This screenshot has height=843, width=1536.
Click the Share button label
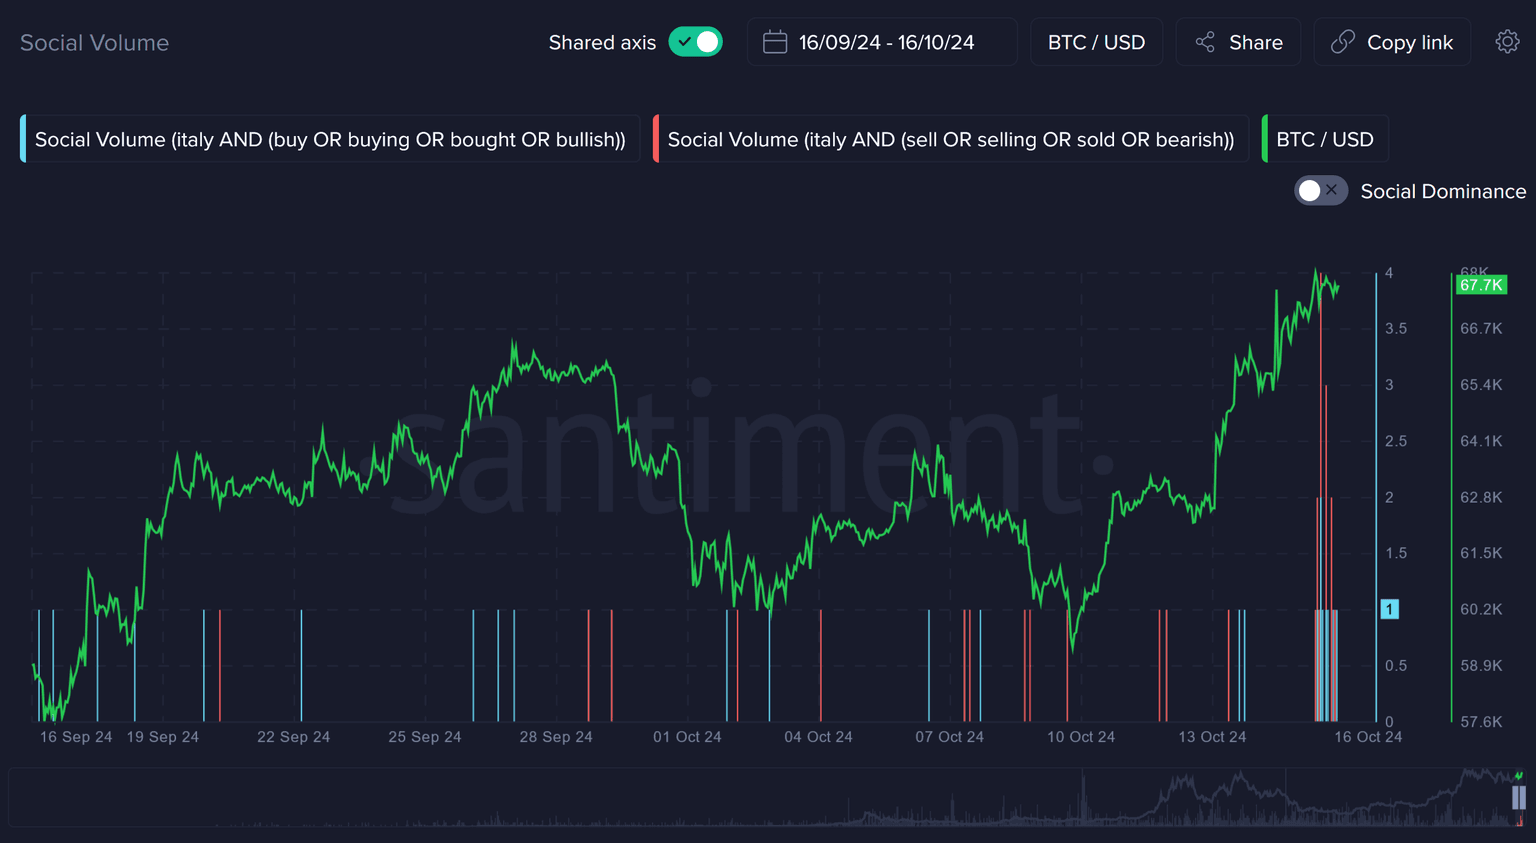(1255, 42)
